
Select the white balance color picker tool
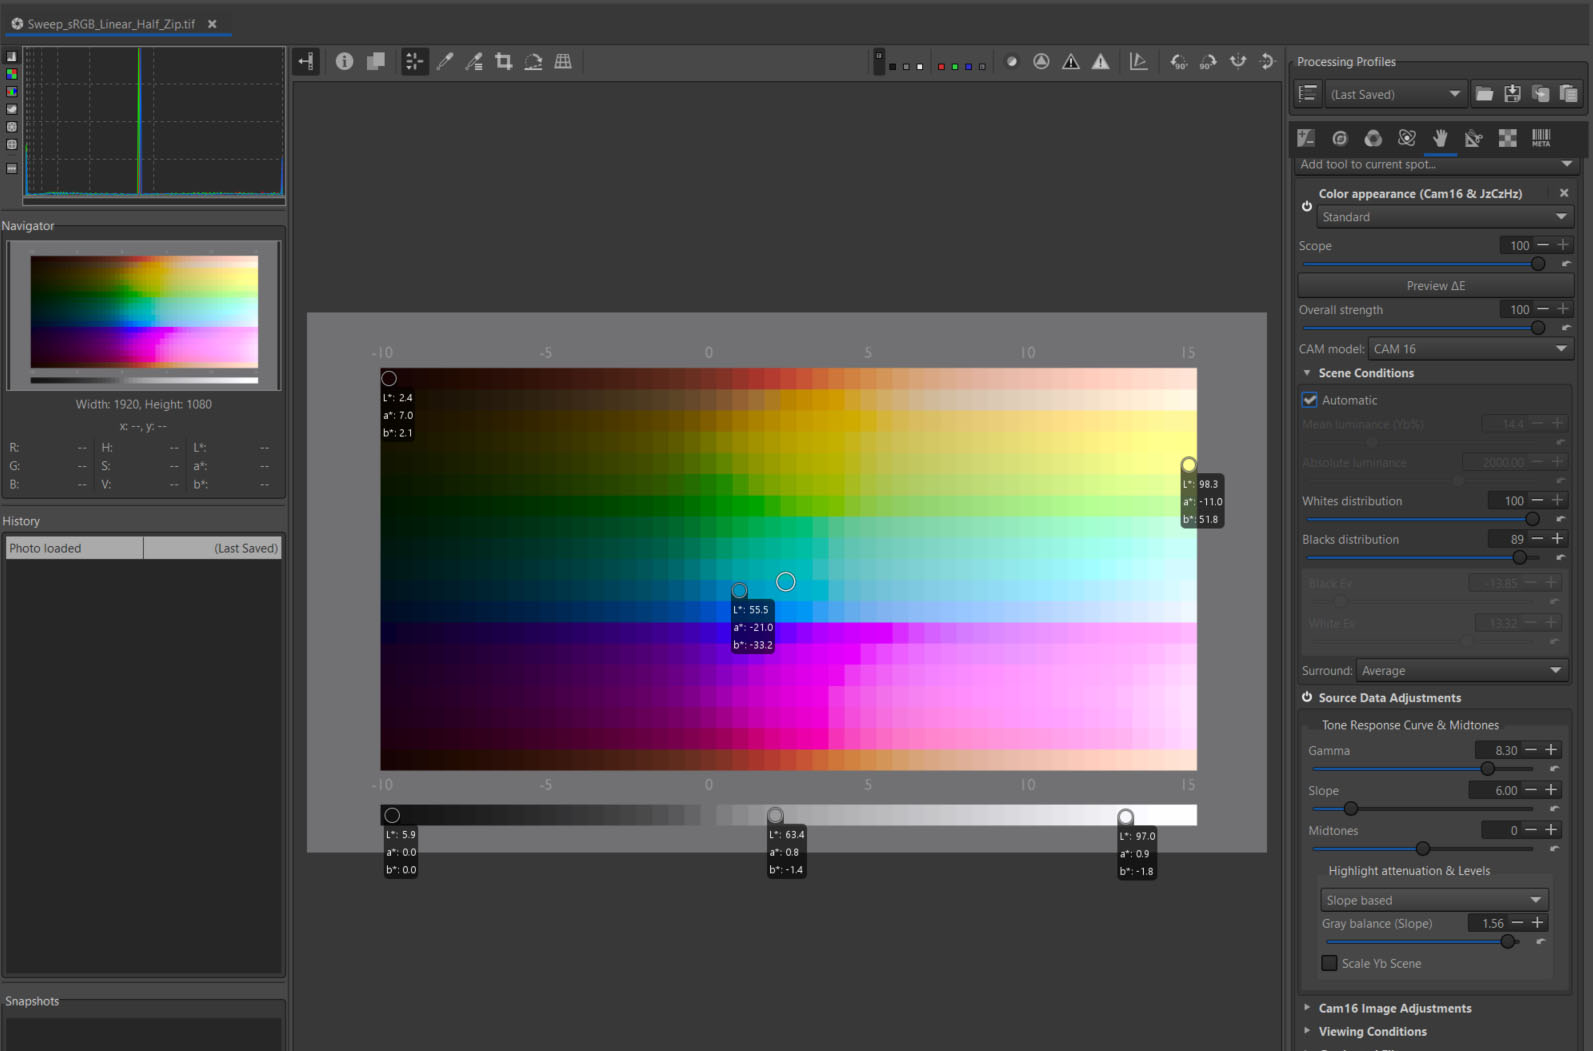click(x=445, y=62)
